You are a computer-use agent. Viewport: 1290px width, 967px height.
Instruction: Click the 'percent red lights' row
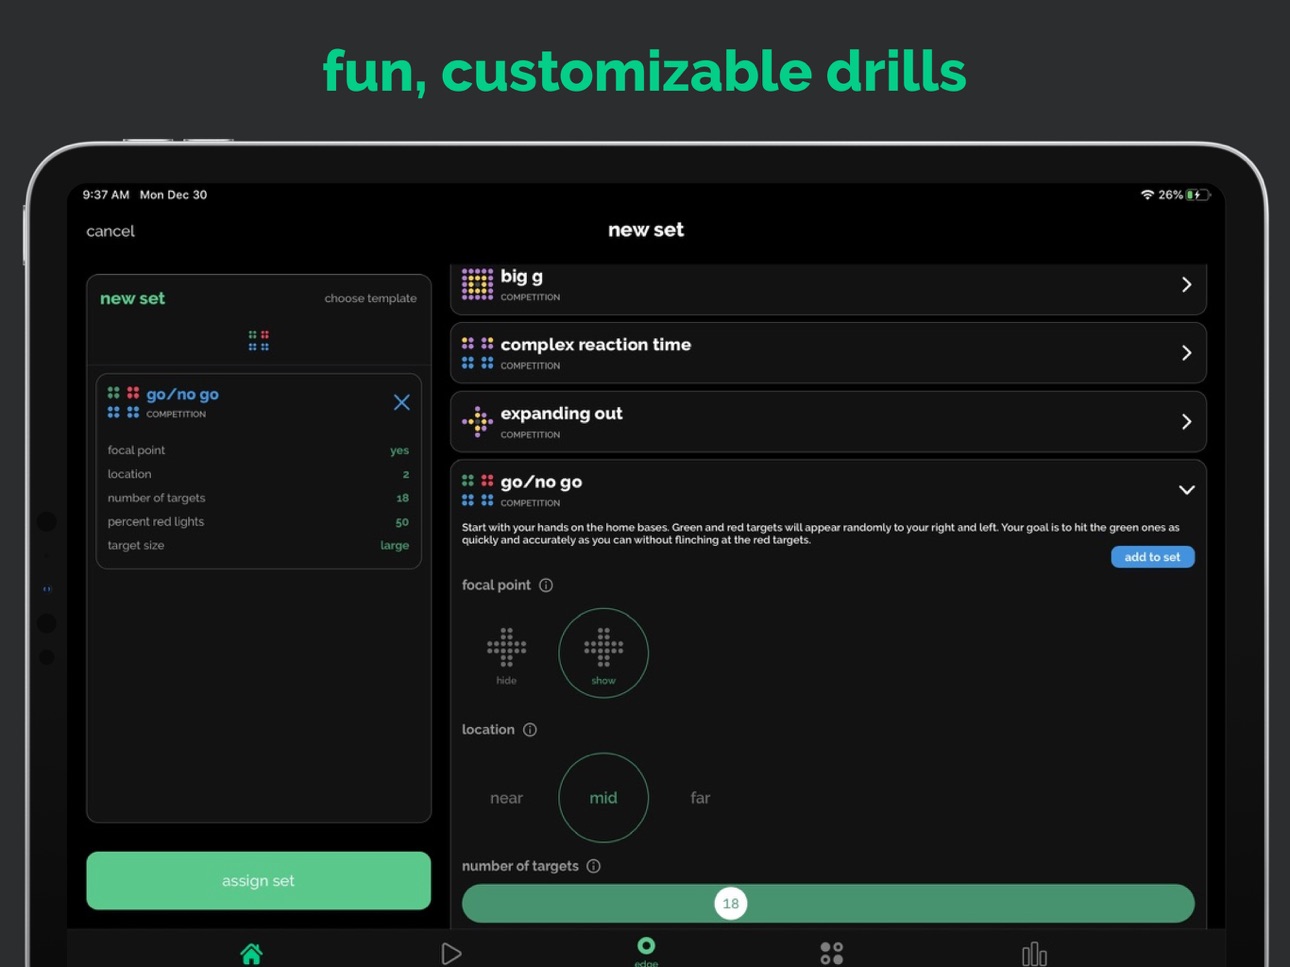point(258,522)
